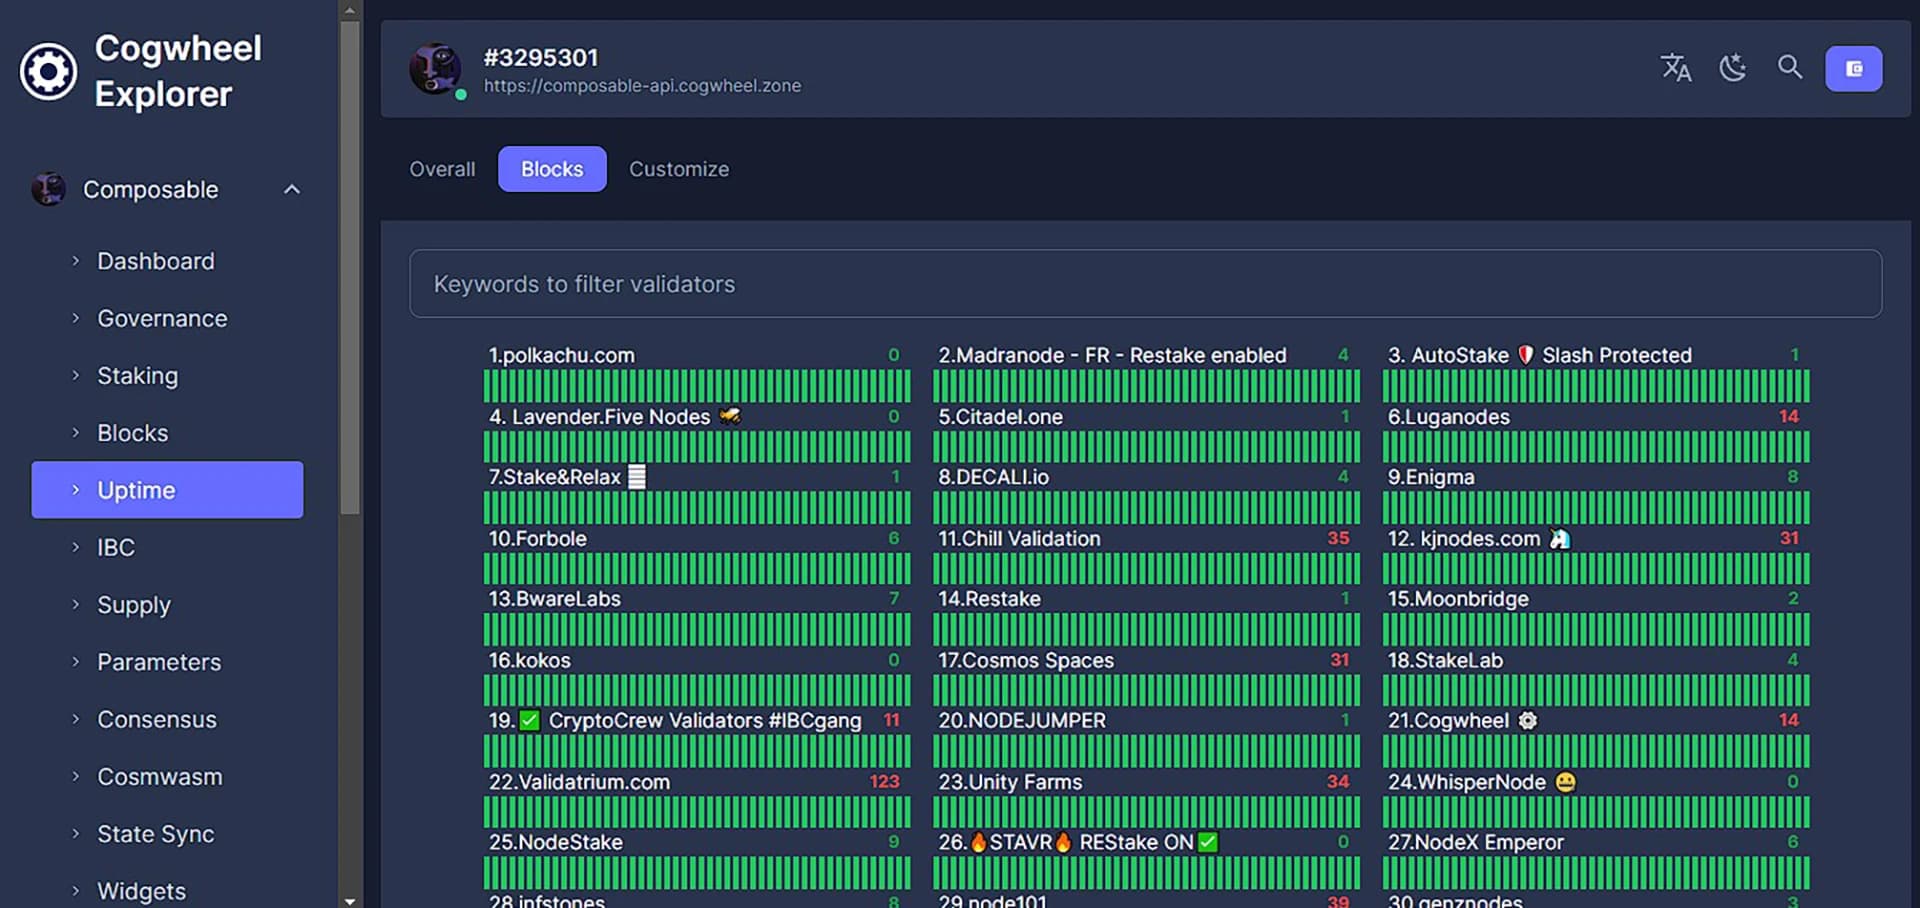Screen dimensions: 1920x908
Task: Click 27.NodeX Emperor validator name
Action: coord(1475,842)
